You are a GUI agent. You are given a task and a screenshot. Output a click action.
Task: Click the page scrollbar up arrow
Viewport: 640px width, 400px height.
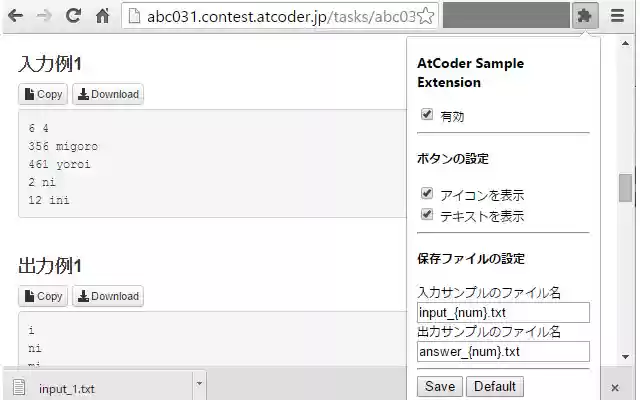tap(625, 43)
